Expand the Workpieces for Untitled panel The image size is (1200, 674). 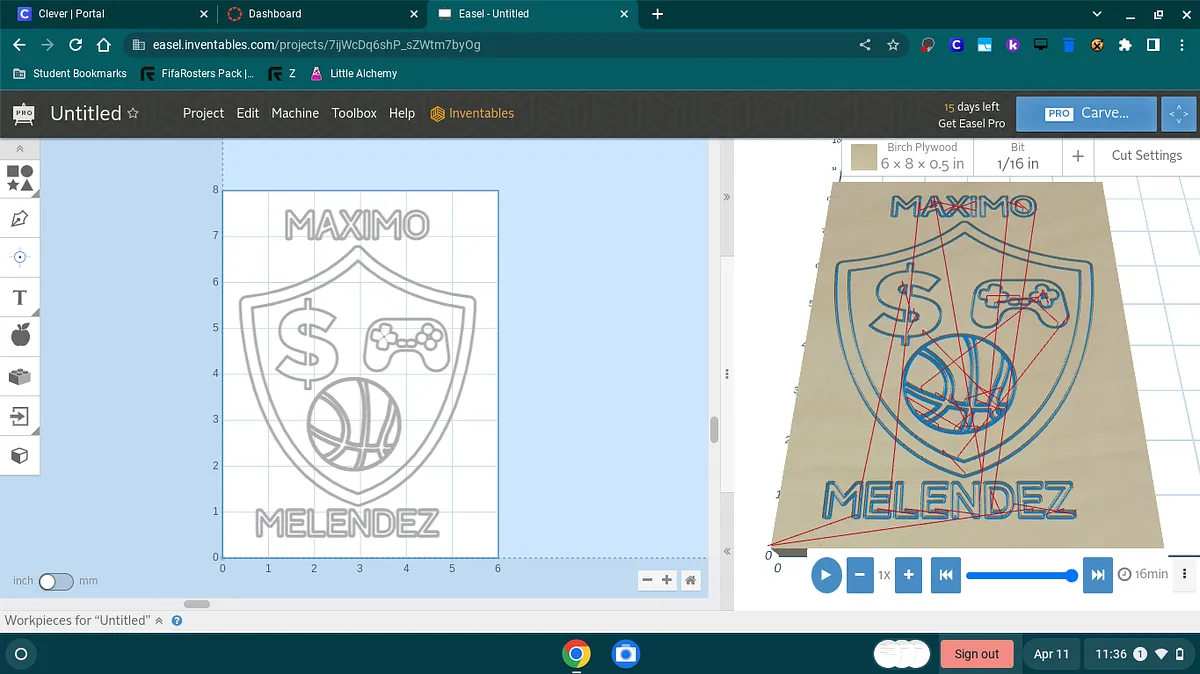click(159, 621)
